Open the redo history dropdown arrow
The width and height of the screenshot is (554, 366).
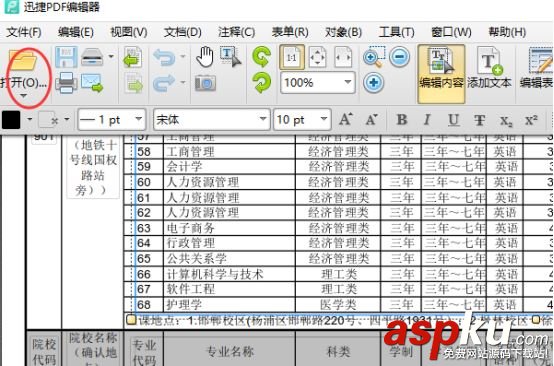click(183, 82)
